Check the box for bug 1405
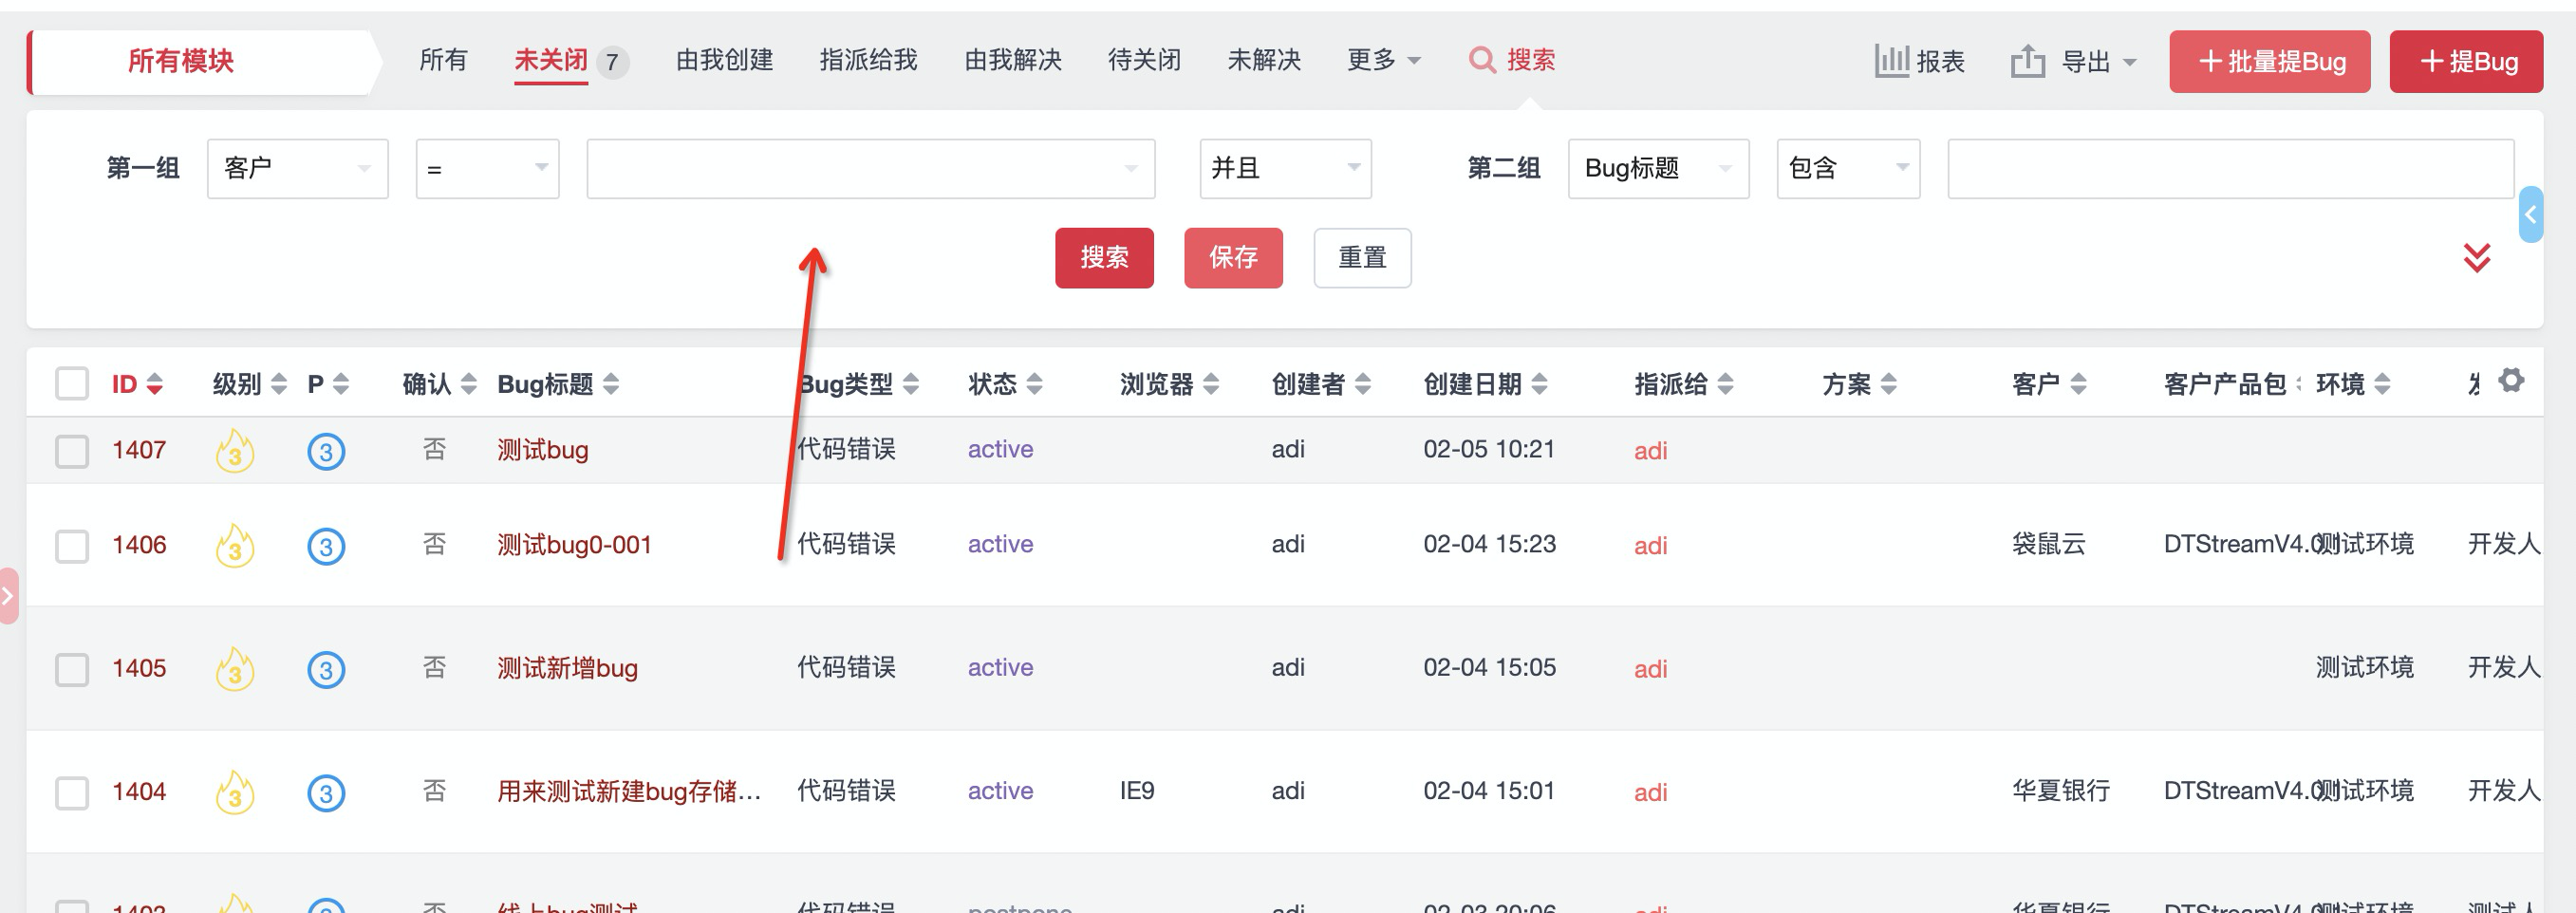This screenshot has height=913, width=2576. pos(72,669)
